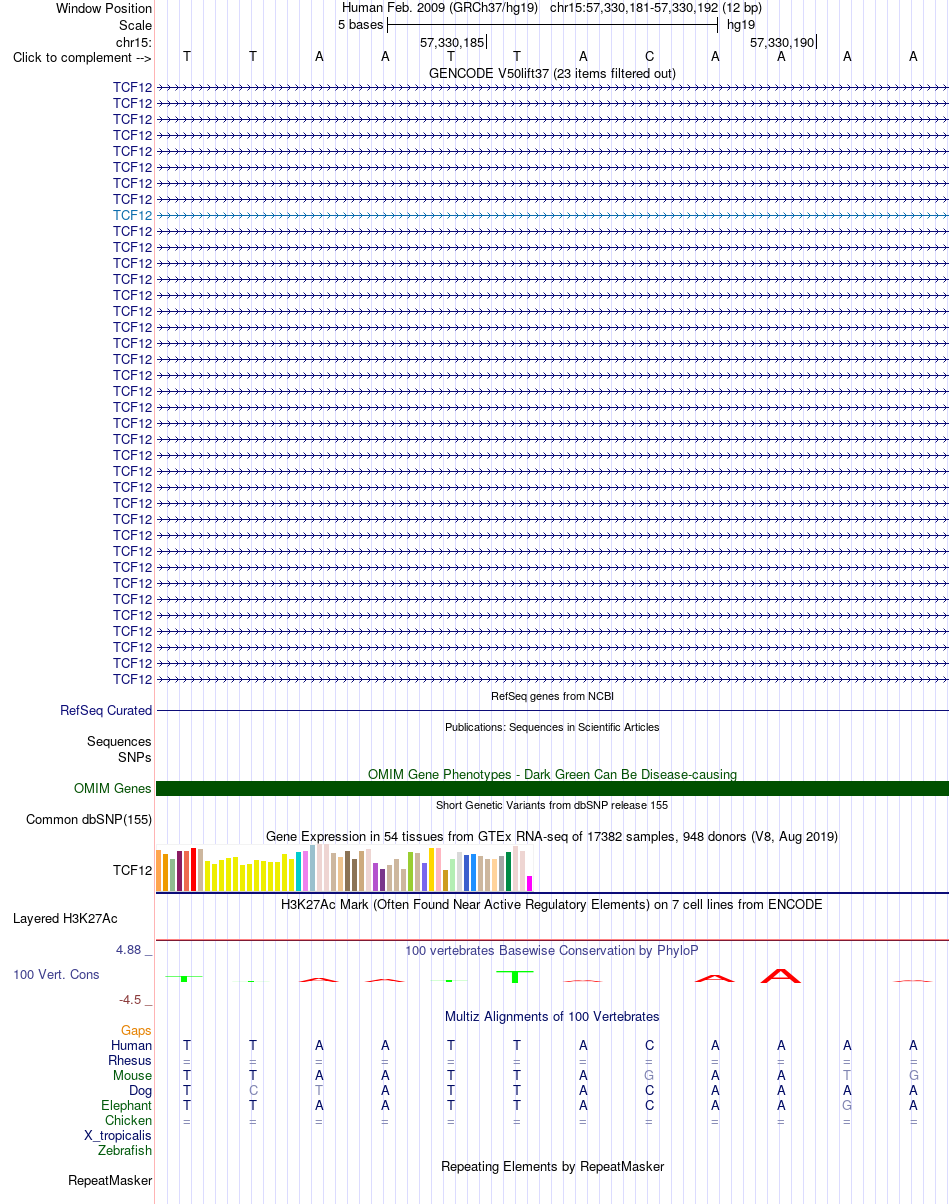Viewport: 950px width, 1204px height.
Task: Click the 'Human Feb. 2009 (GRCh37/hg19)' title text
Action: [x=440, y=8]
